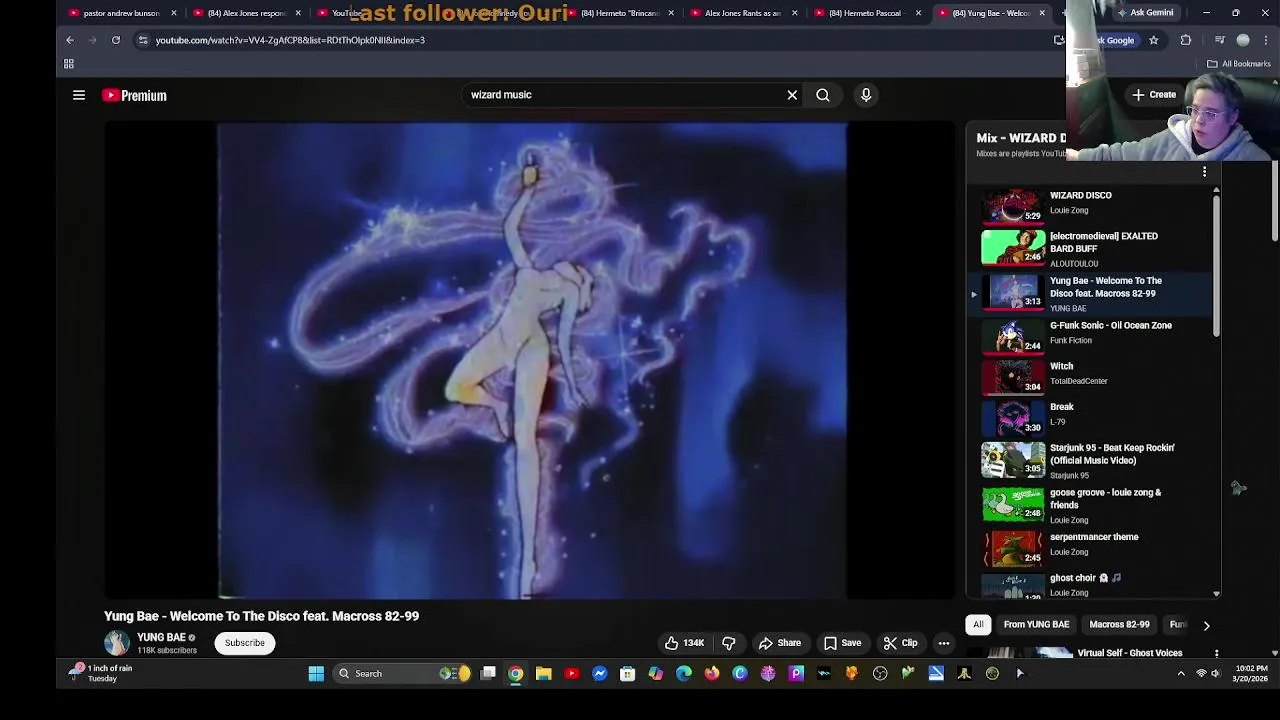Bookmark this page with star icon
1280x720 pixels.
pos(1153,40)
